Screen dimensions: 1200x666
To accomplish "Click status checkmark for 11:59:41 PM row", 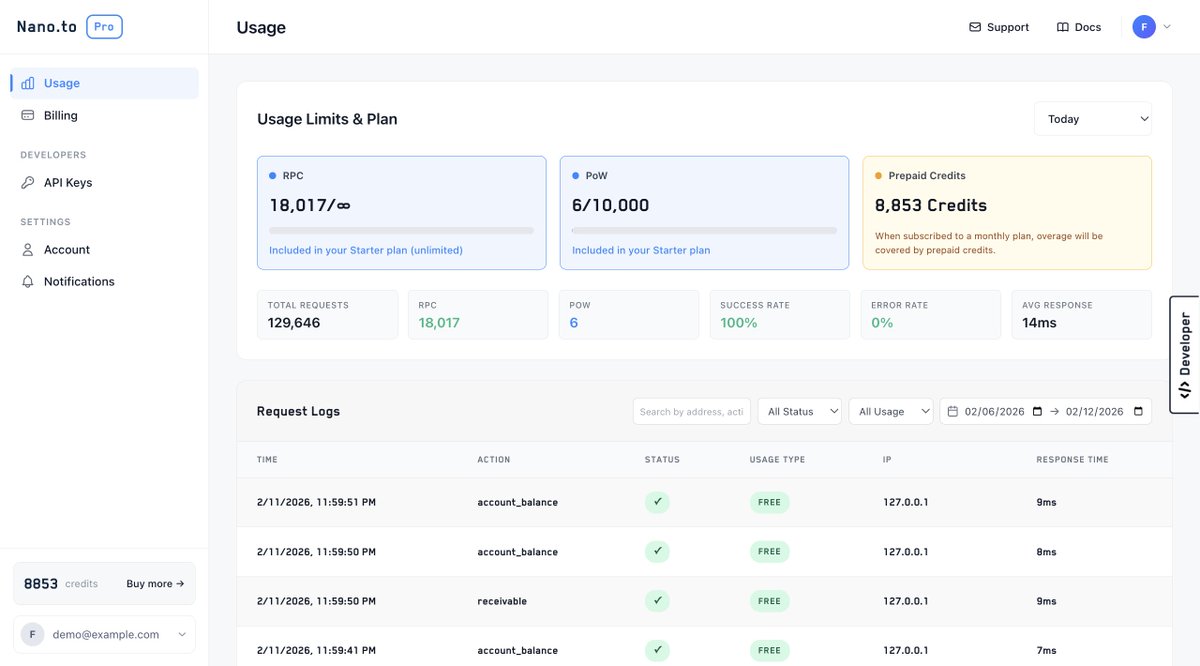I will 657,650.
